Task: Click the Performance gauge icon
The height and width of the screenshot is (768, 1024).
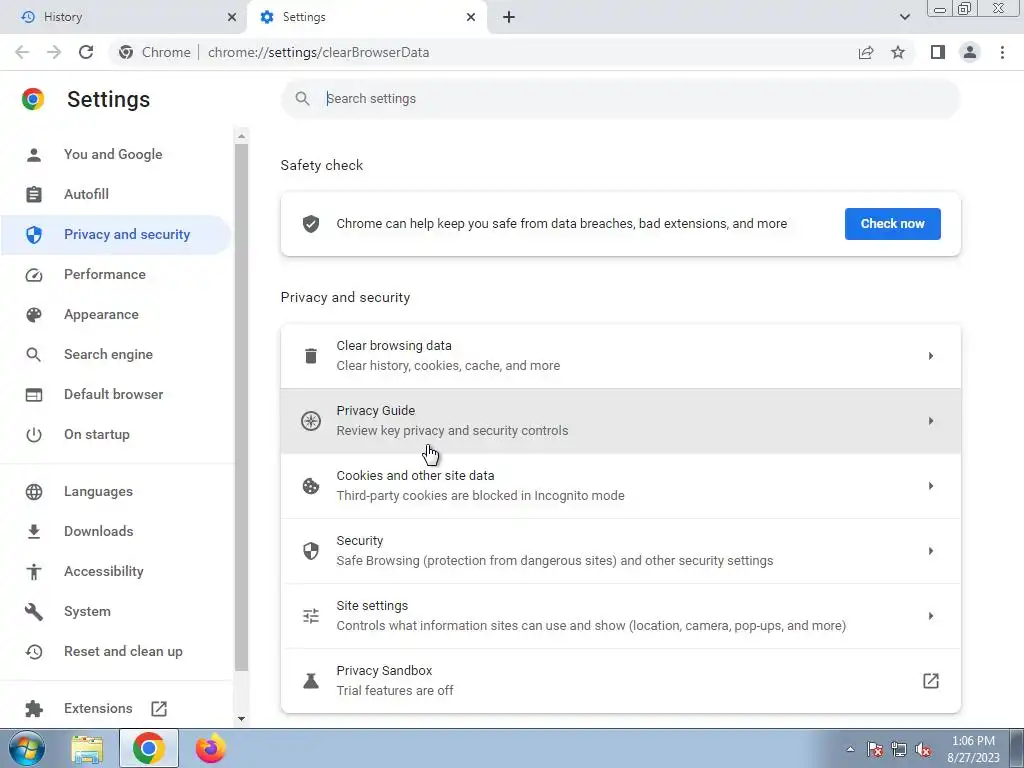Action: [x=34, y=275]
